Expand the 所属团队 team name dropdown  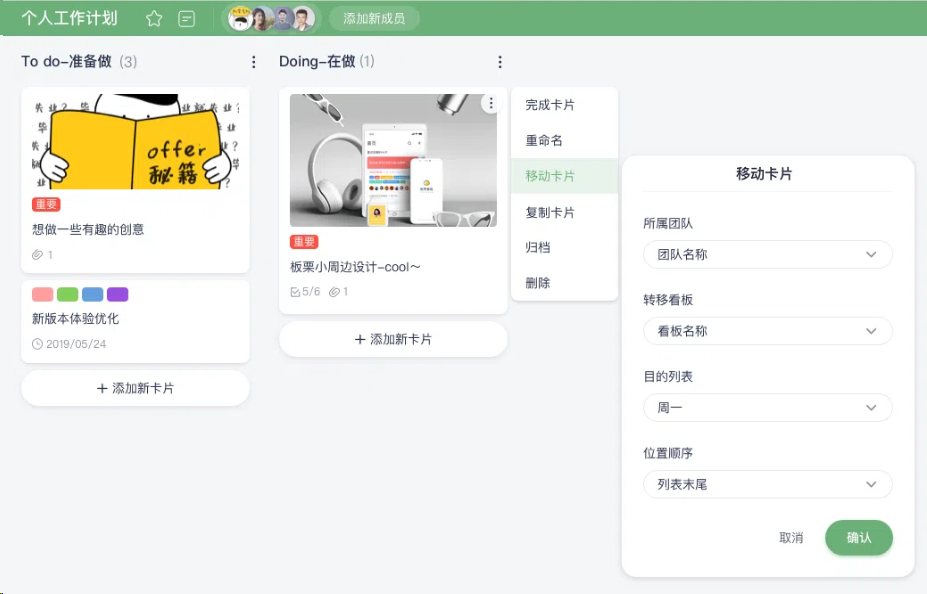point(767,255)
